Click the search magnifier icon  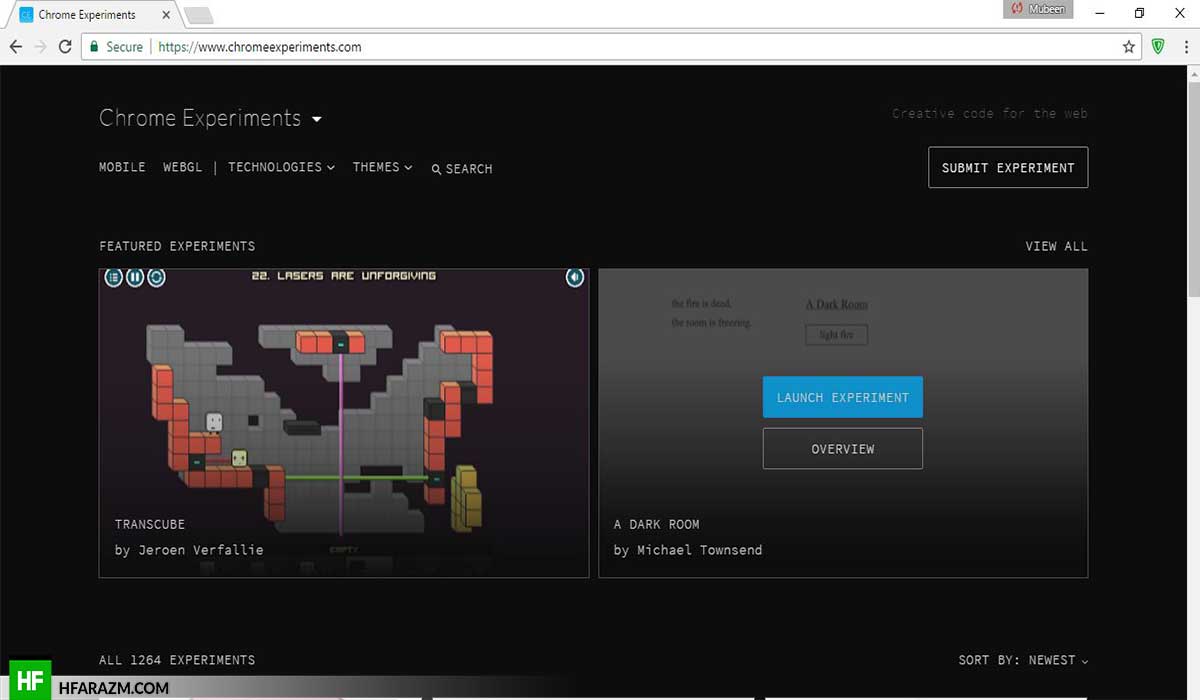436,169
